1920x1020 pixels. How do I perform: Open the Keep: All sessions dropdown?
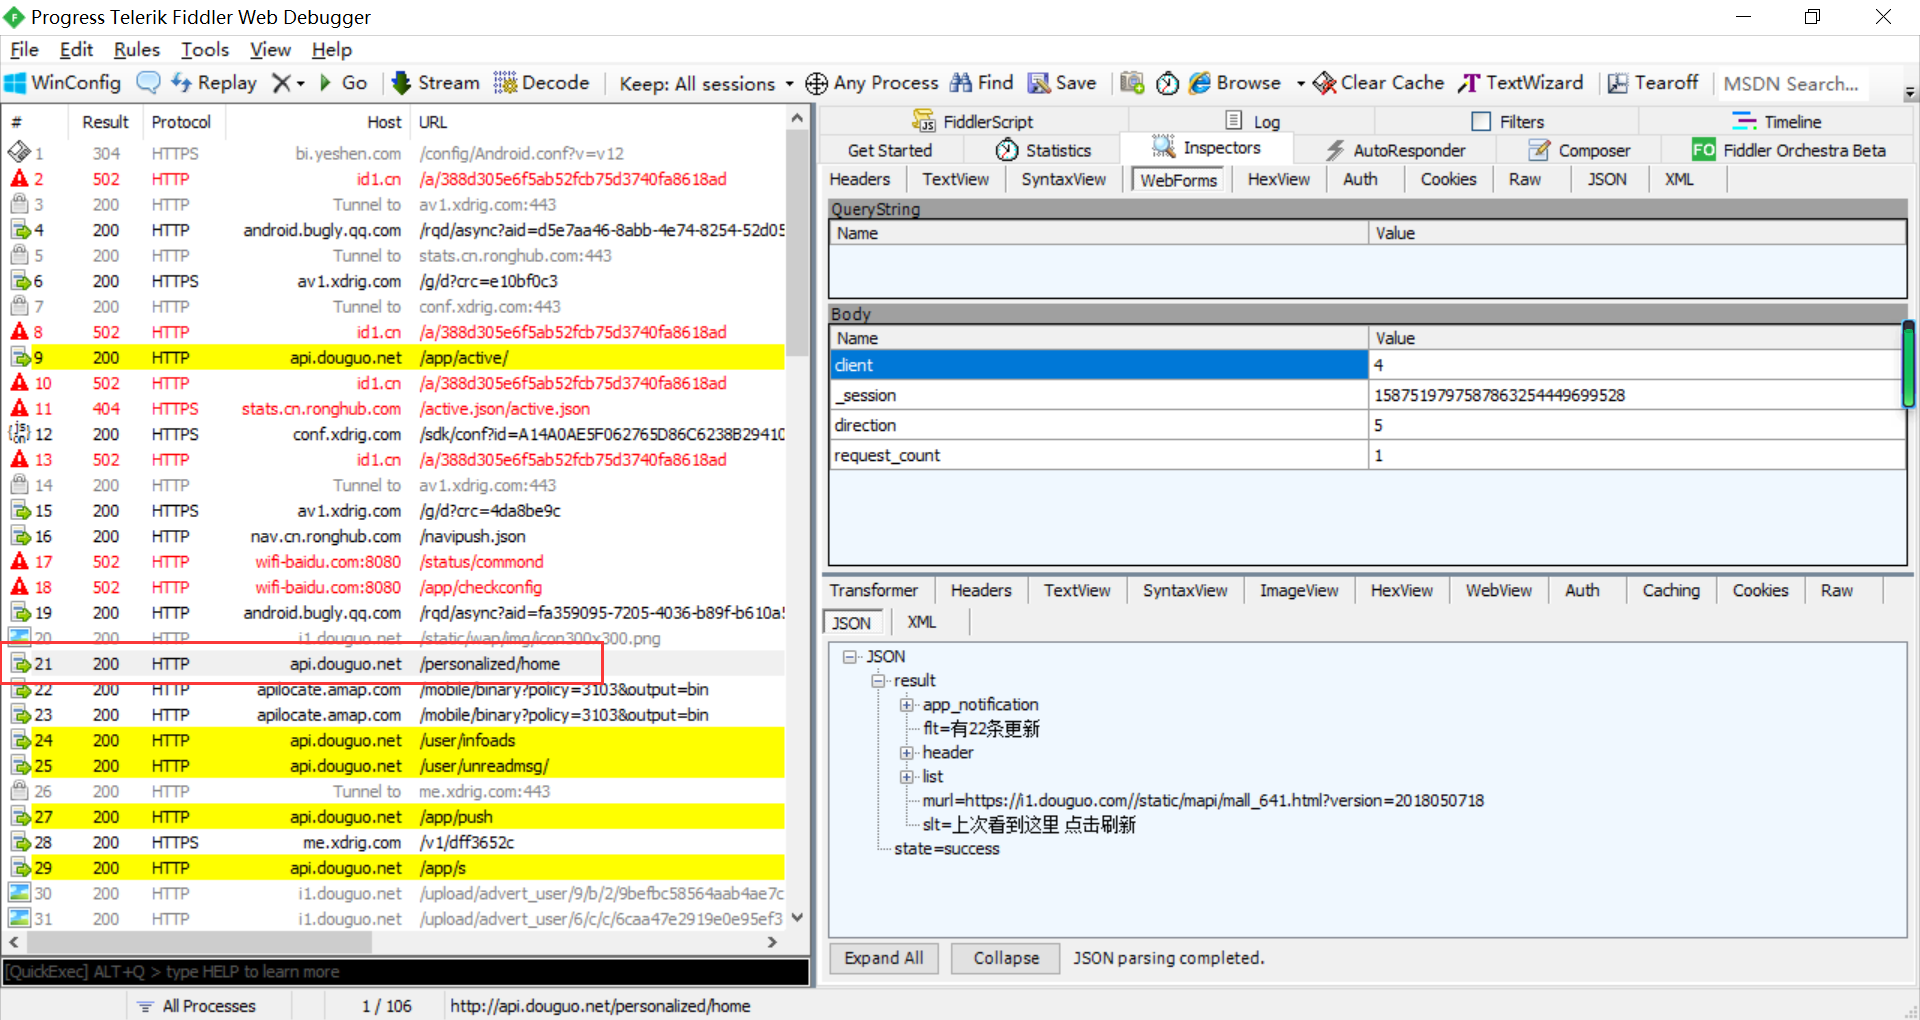pyautogui.click(x=706, y=84)
